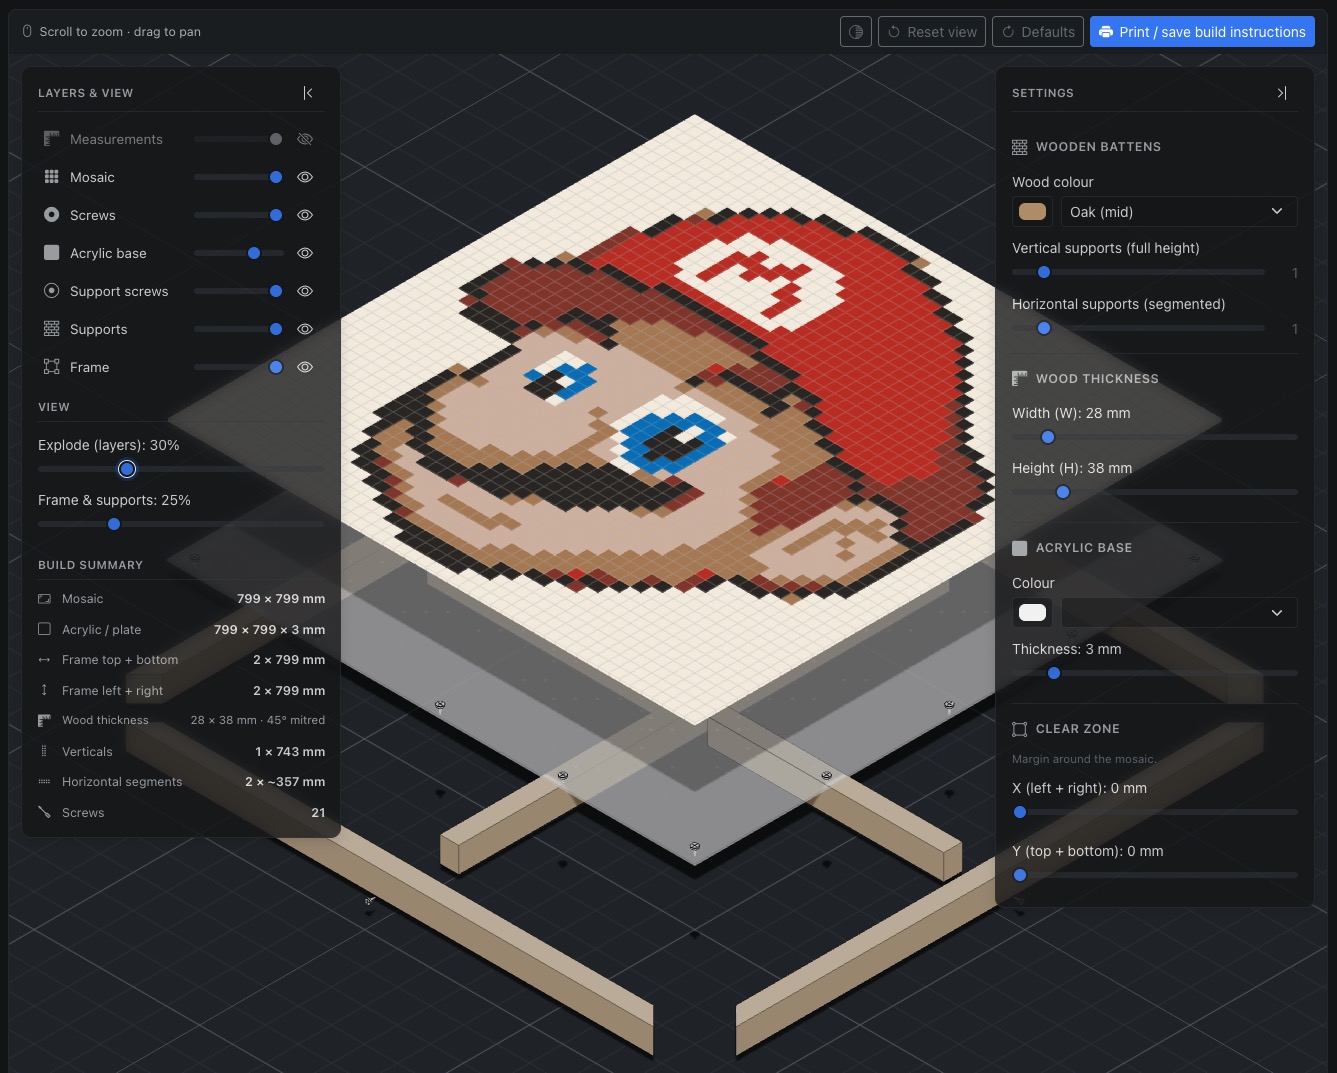
Task: Click the Horizontal segments summary icon
Action: 44,782
